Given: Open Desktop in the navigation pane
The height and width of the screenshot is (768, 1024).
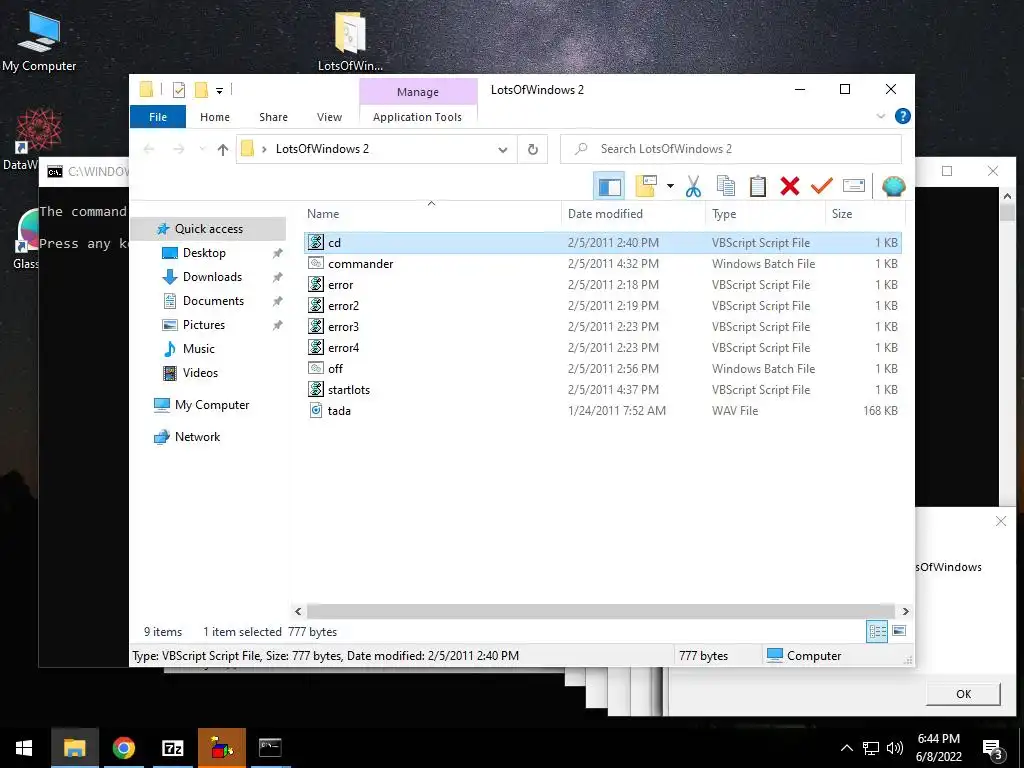Looking at the screenshot, I should tap(204, 253).
